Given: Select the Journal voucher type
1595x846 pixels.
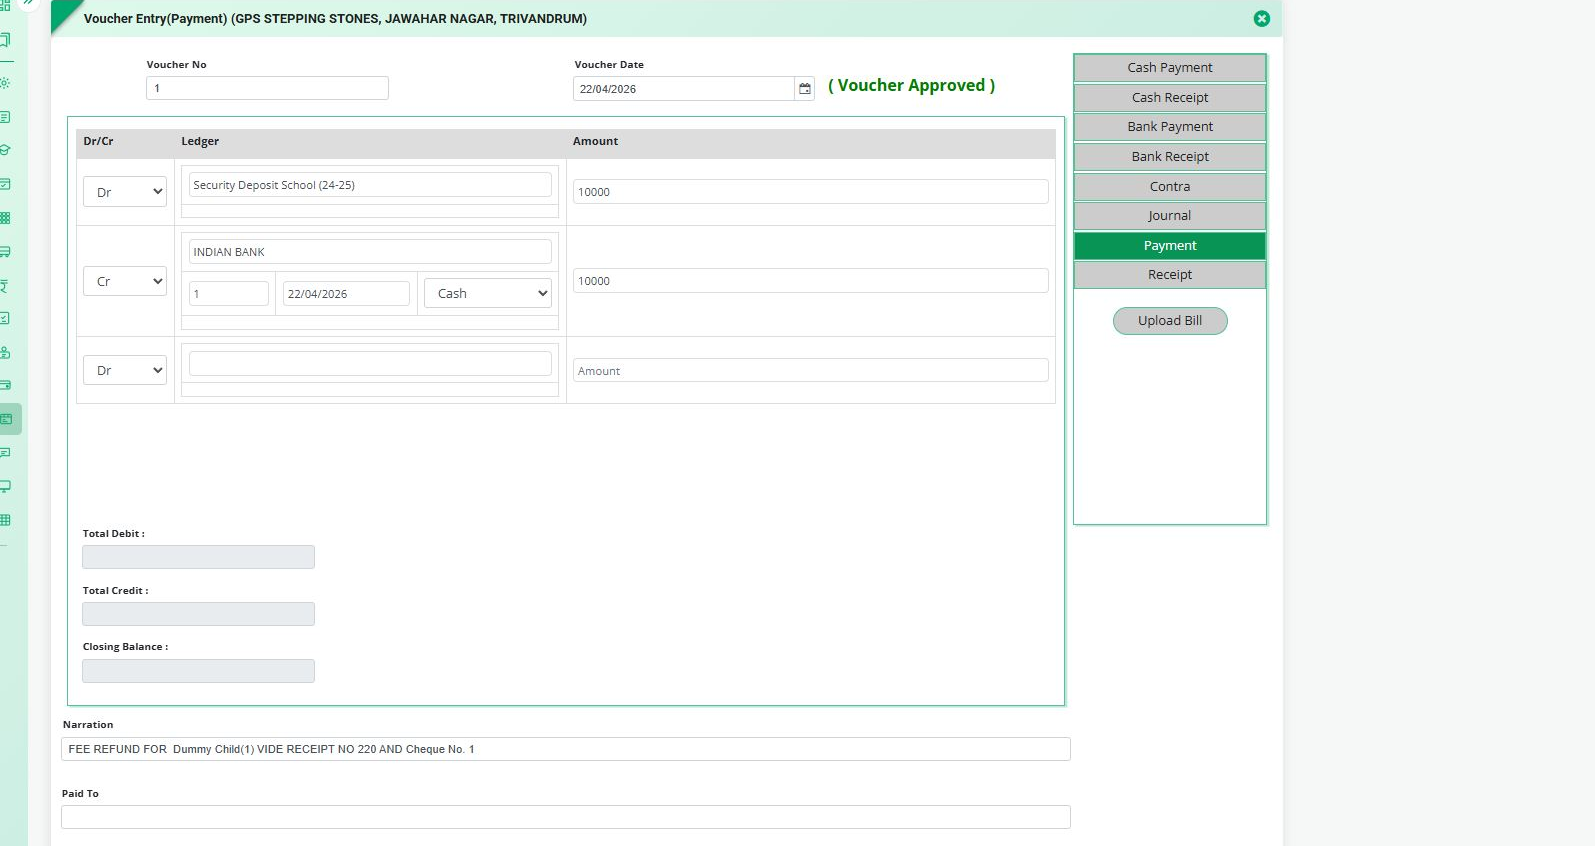Looking at the screenshot, I should pos(1170,216).
